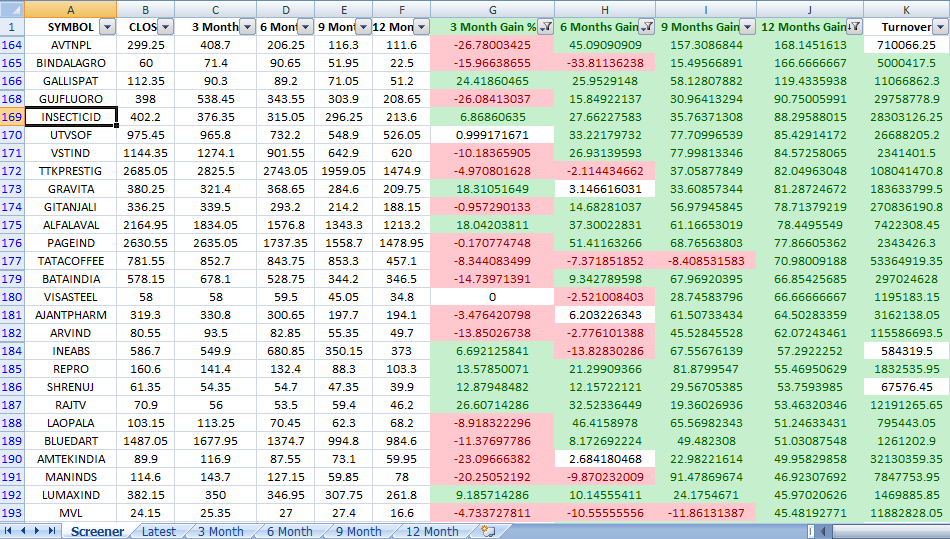Select column B header
Screen dimensions: 950x539
[x=145, y=9]
